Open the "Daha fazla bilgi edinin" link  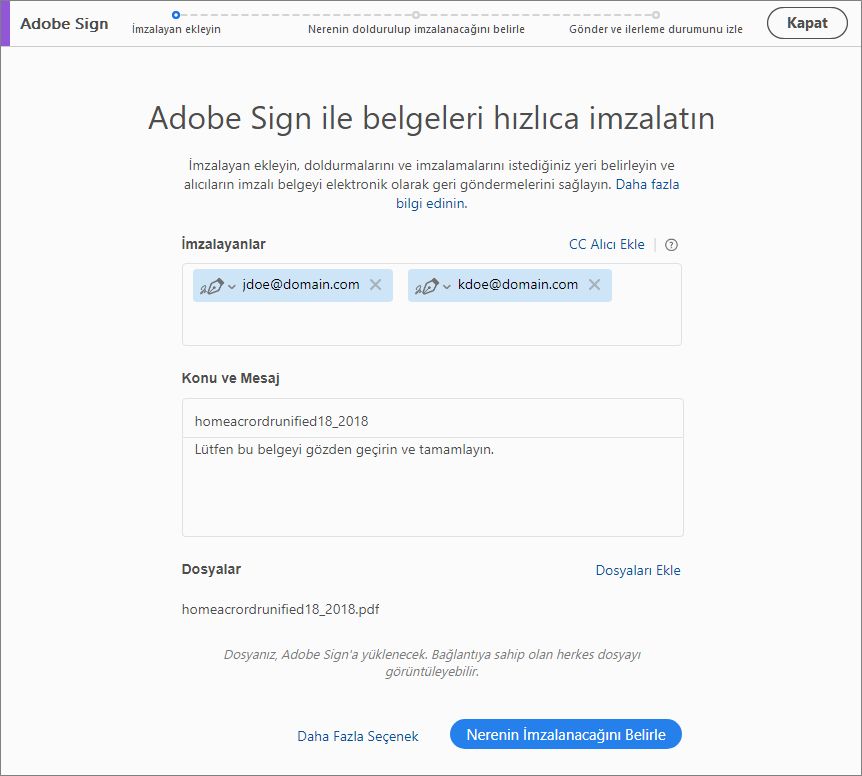pyautogui.click(x=431, y=203)
